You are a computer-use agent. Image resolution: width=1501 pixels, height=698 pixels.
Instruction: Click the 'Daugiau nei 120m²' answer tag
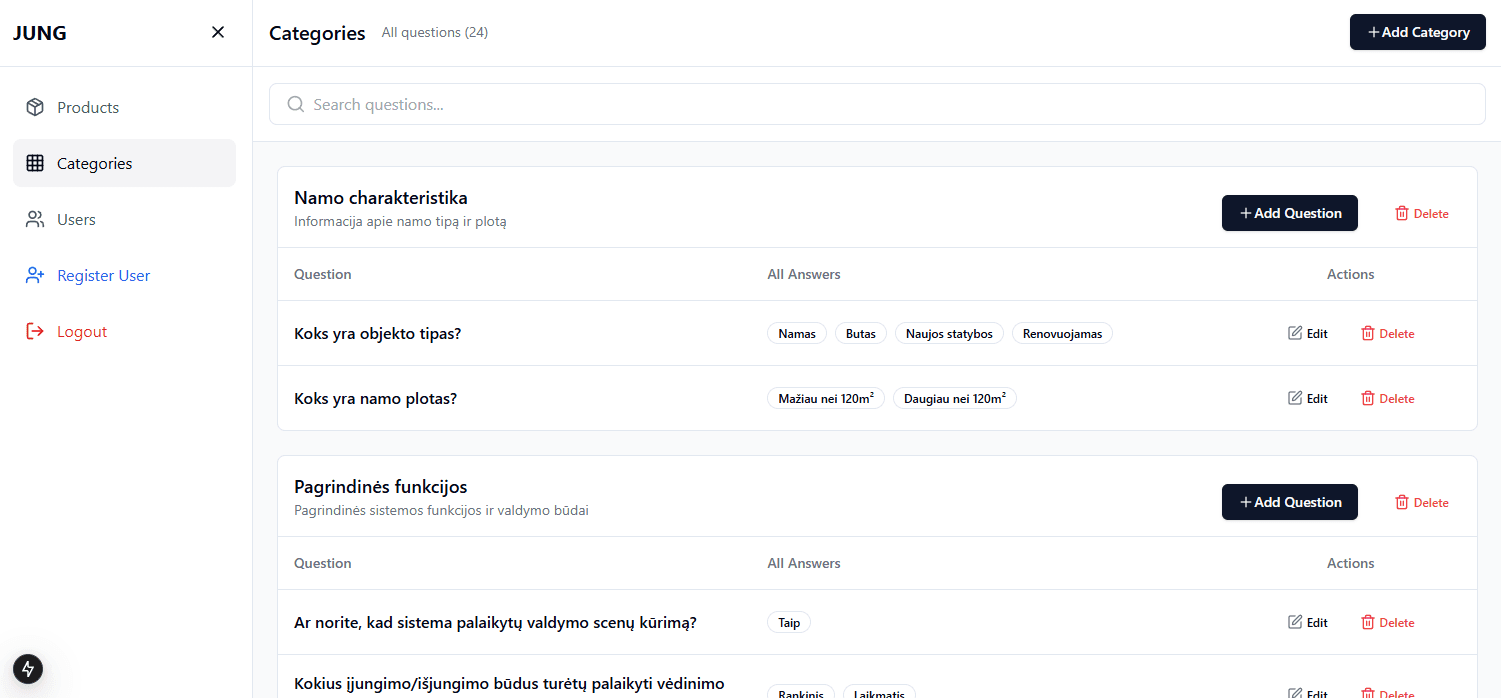[955, 398]
